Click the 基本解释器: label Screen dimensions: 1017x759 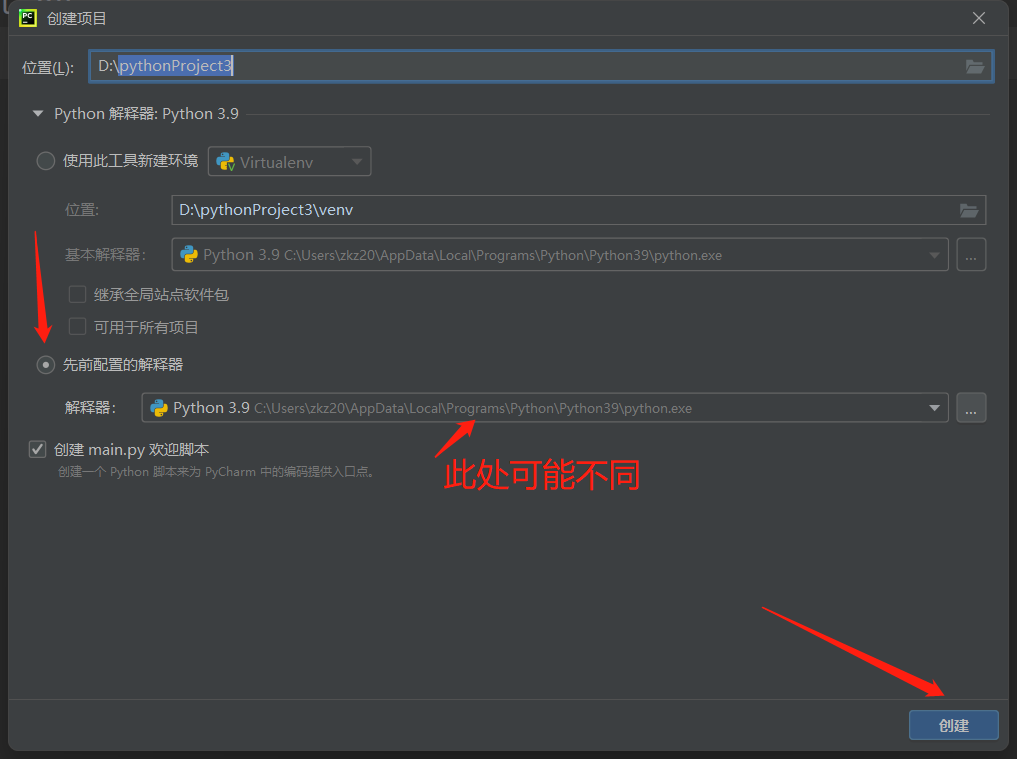106,255
